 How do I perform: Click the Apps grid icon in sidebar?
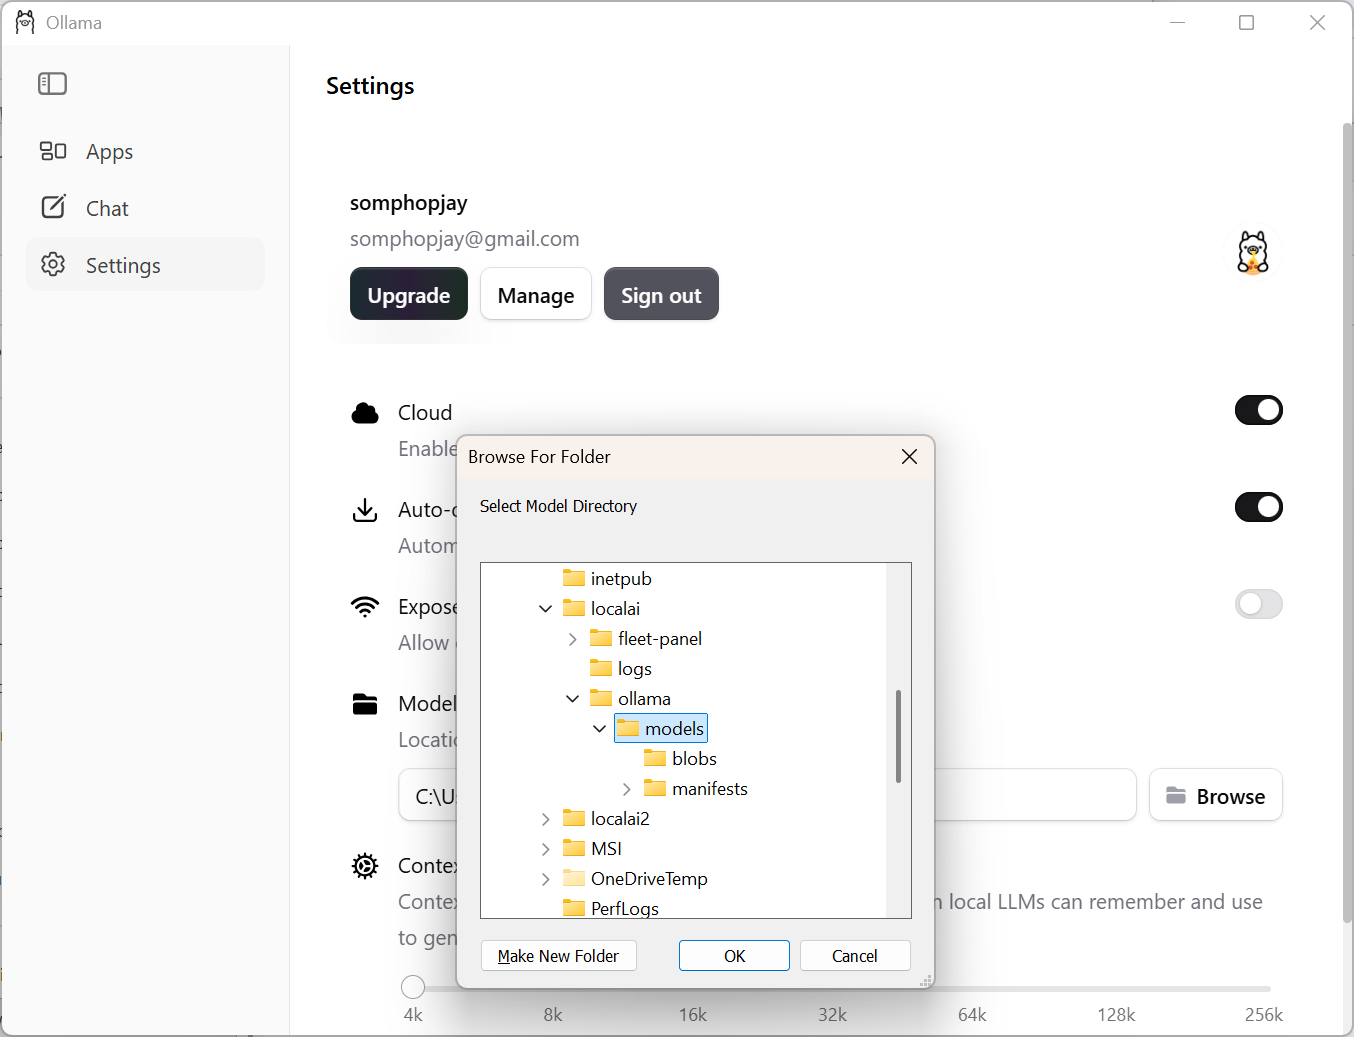coord(53,151)
